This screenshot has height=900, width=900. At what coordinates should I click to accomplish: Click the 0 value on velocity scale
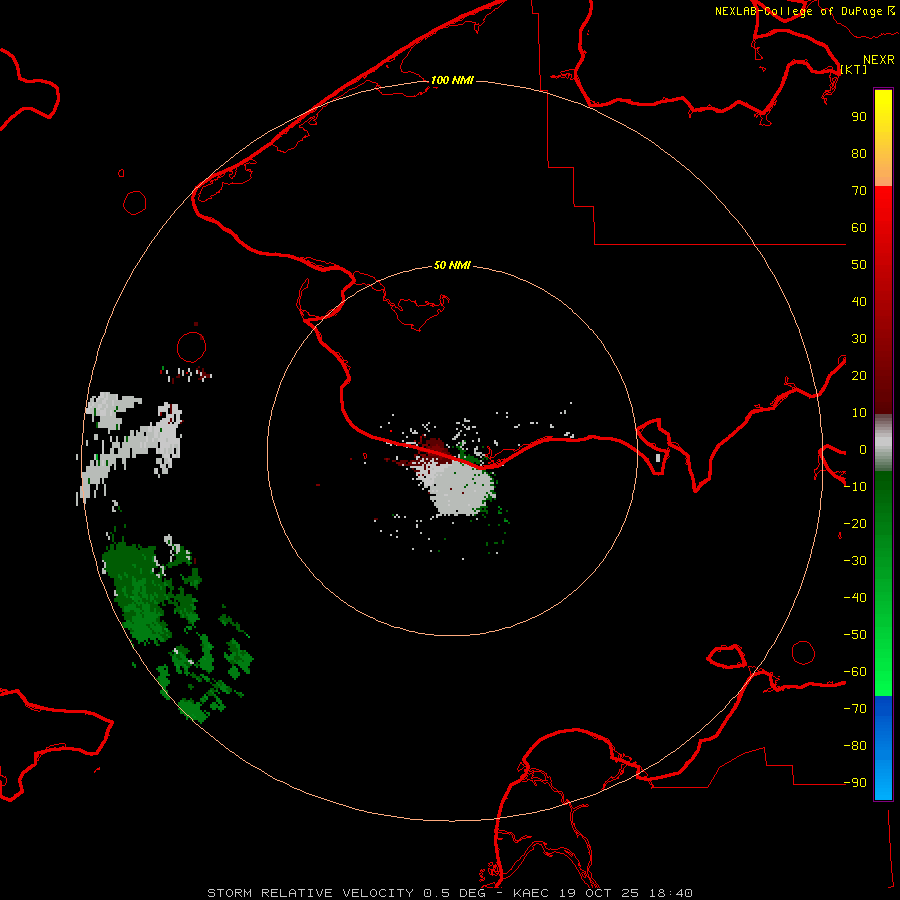(862, 449)
